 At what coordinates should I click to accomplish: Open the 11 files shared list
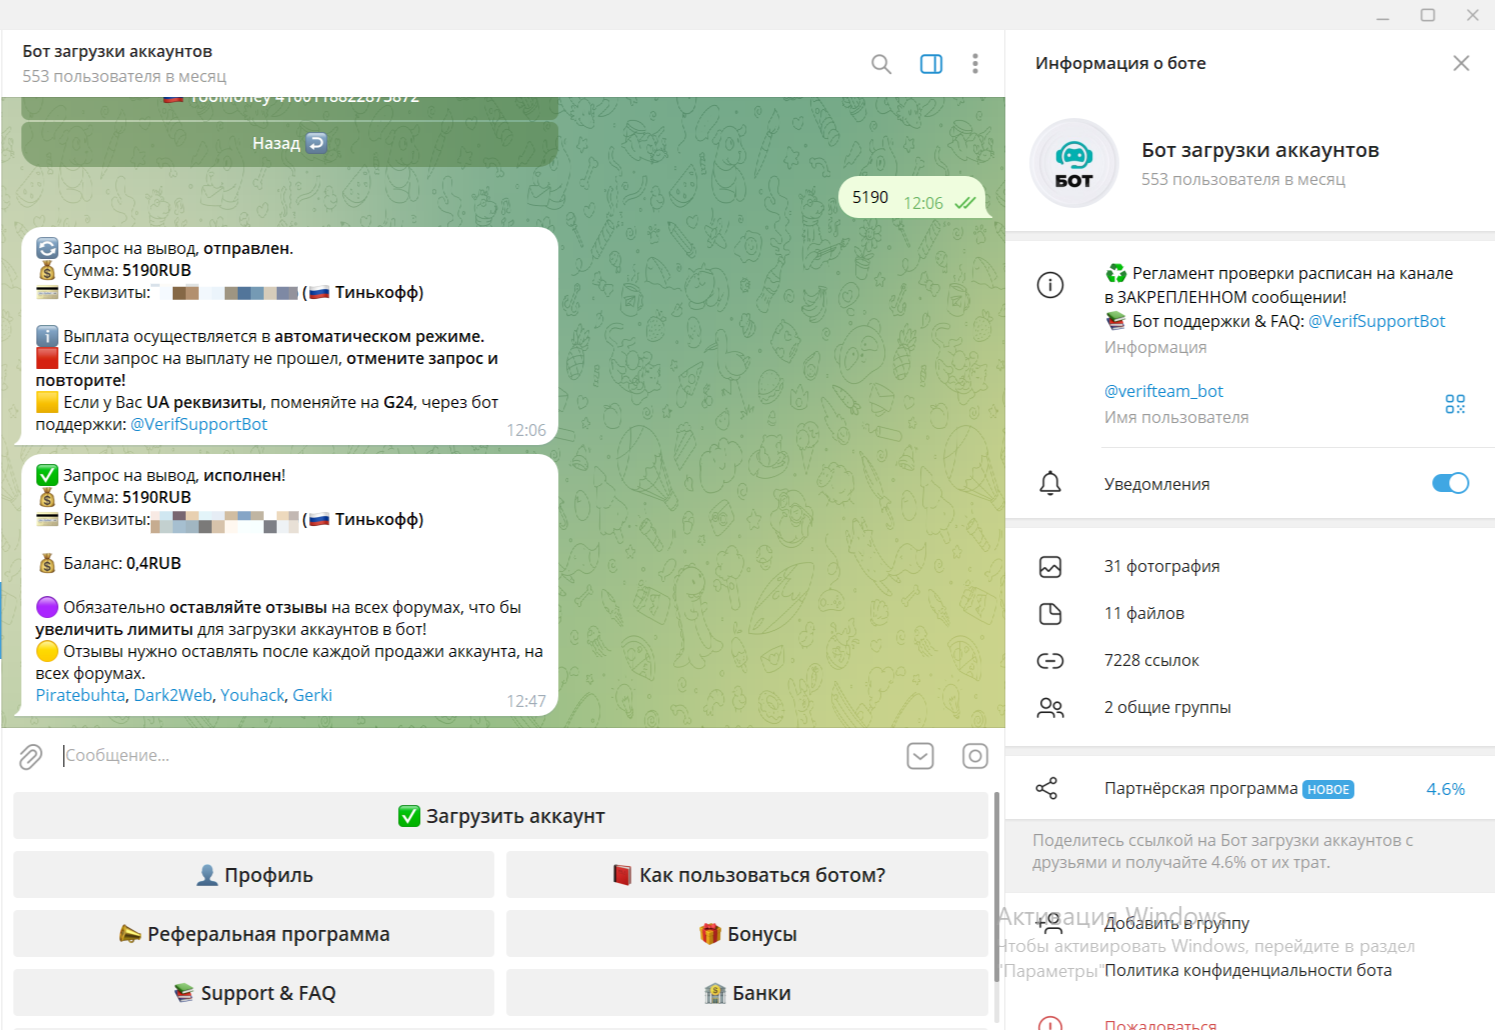(x=1144, y=613)
